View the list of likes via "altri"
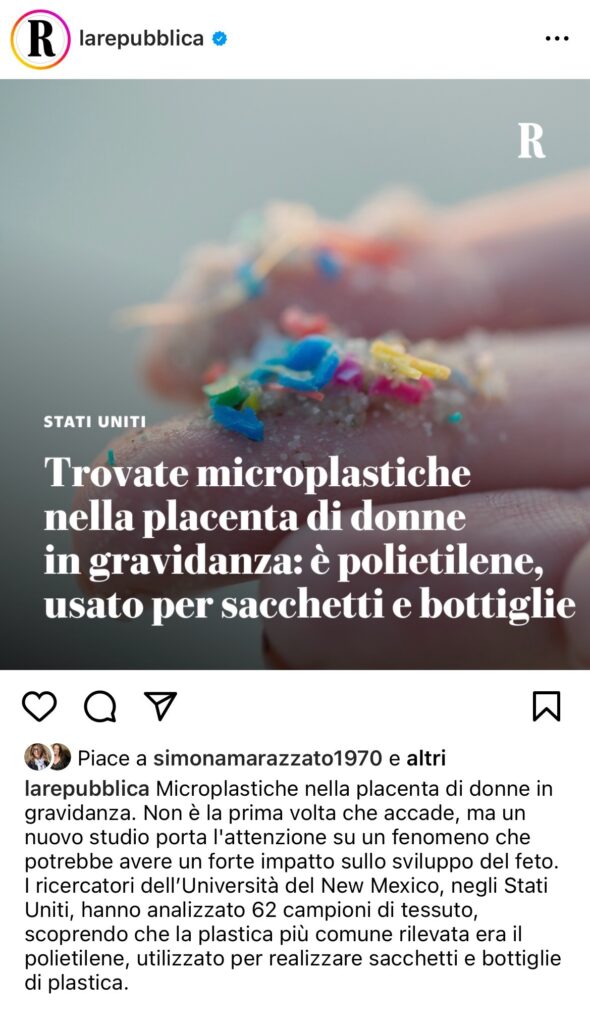Image resolution: width=590 pixels, height=1024 pixels. 426,758
